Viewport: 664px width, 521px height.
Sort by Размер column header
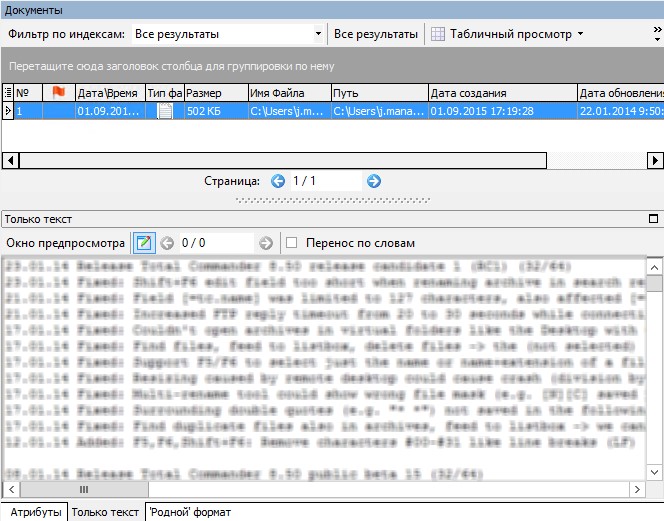point(216,93)
